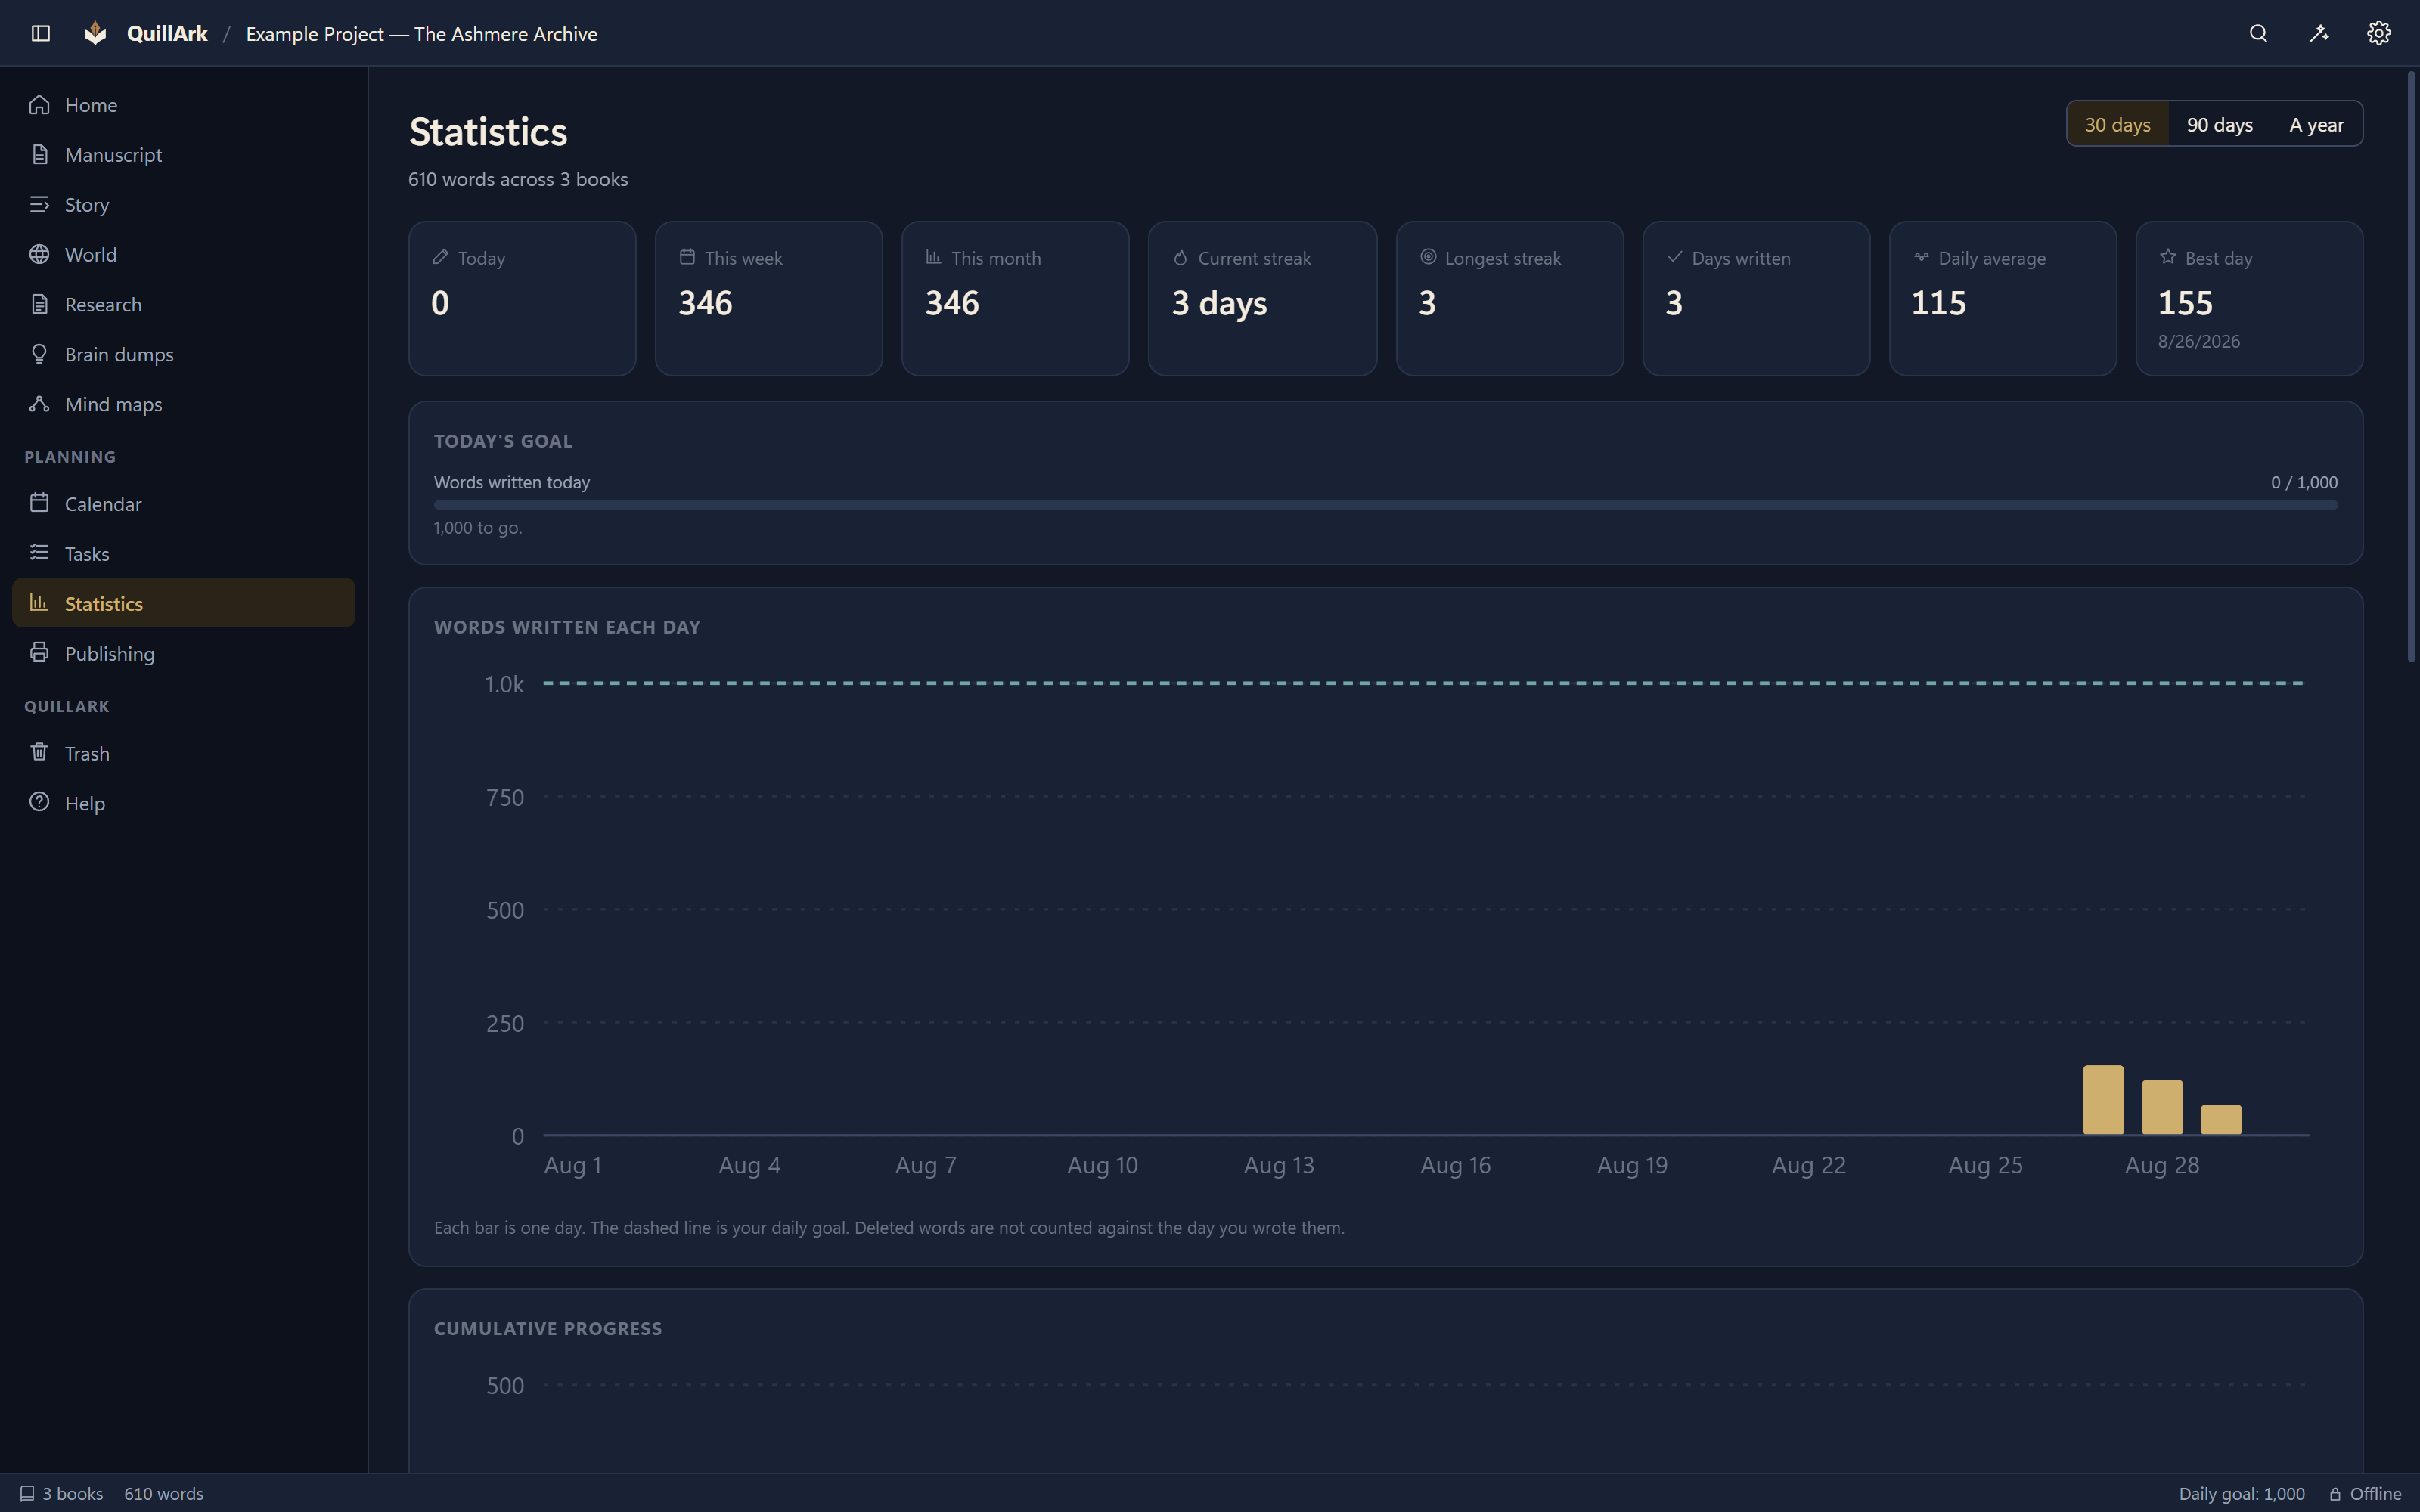Click the target icon on Longest streak

coord(1428,257)
